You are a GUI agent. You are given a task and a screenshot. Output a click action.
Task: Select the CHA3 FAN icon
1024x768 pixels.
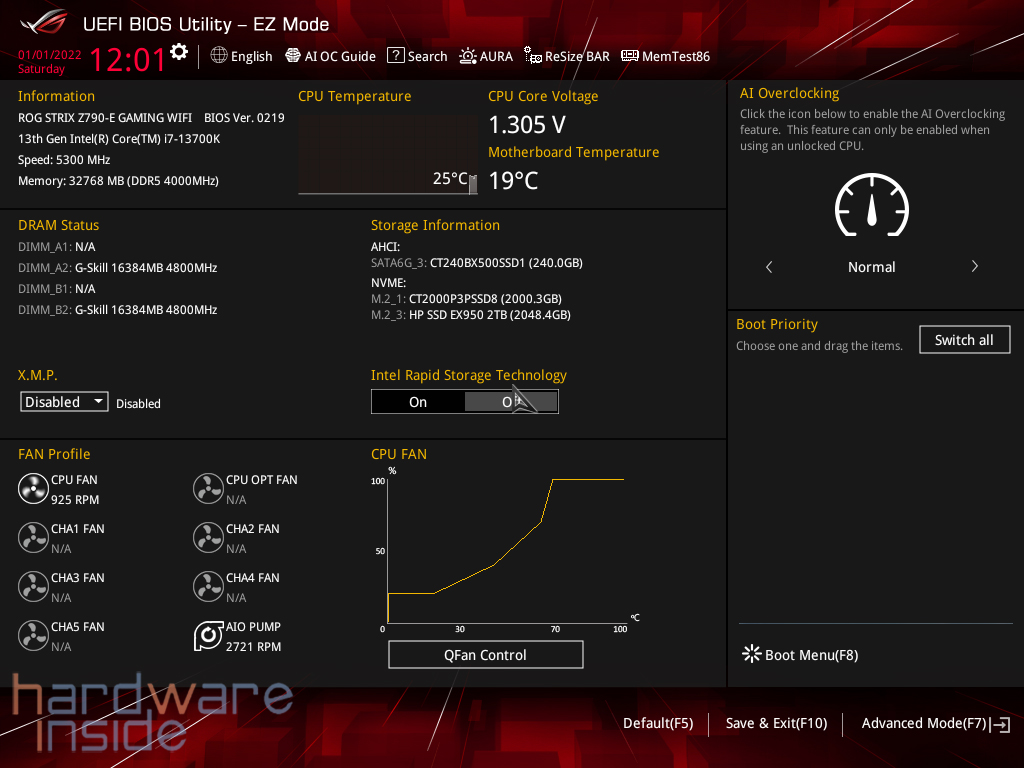point(33,586)
